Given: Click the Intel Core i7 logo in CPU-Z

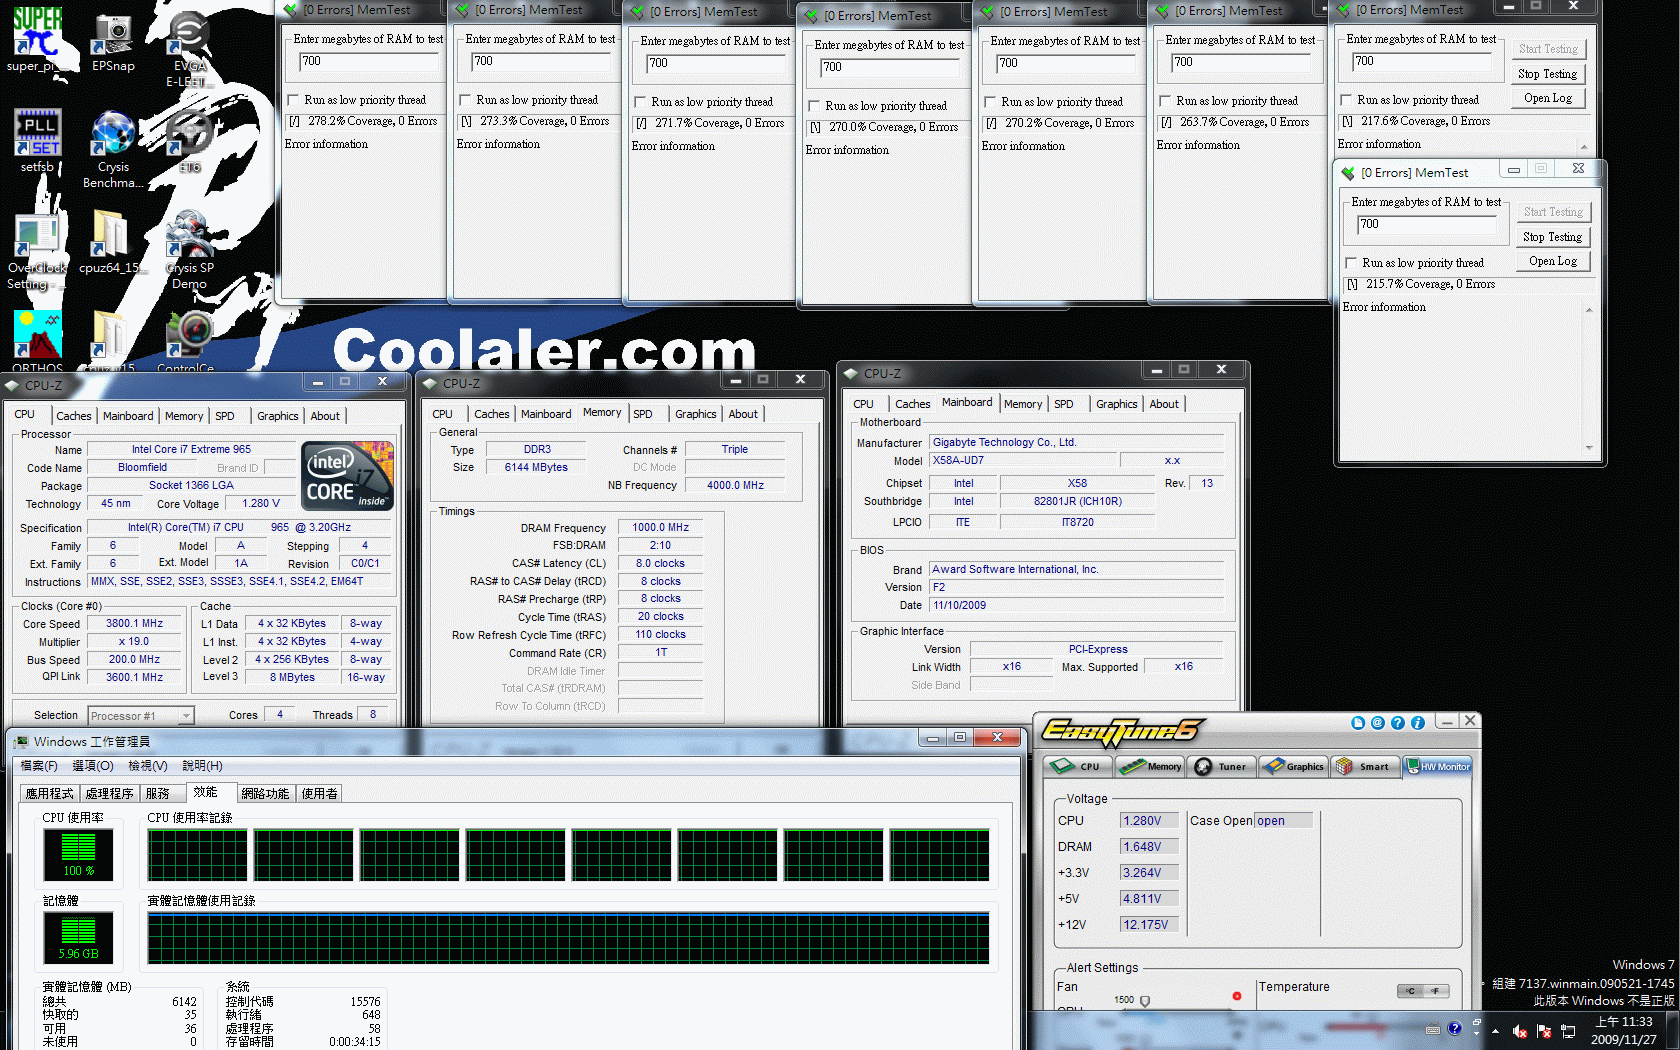Looking at the screenshot, I should [347, 476].
